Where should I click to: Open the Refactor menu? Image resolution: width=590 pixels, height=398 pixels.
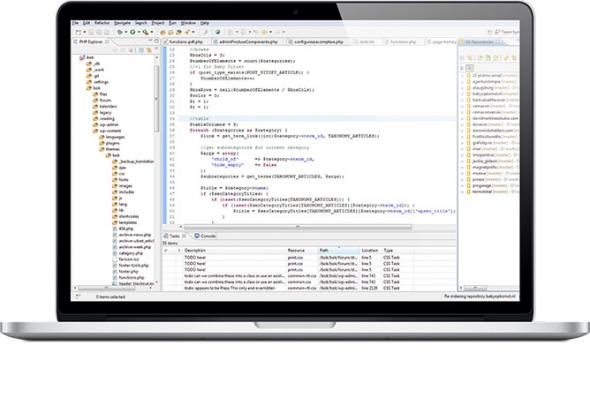(102, 23)
